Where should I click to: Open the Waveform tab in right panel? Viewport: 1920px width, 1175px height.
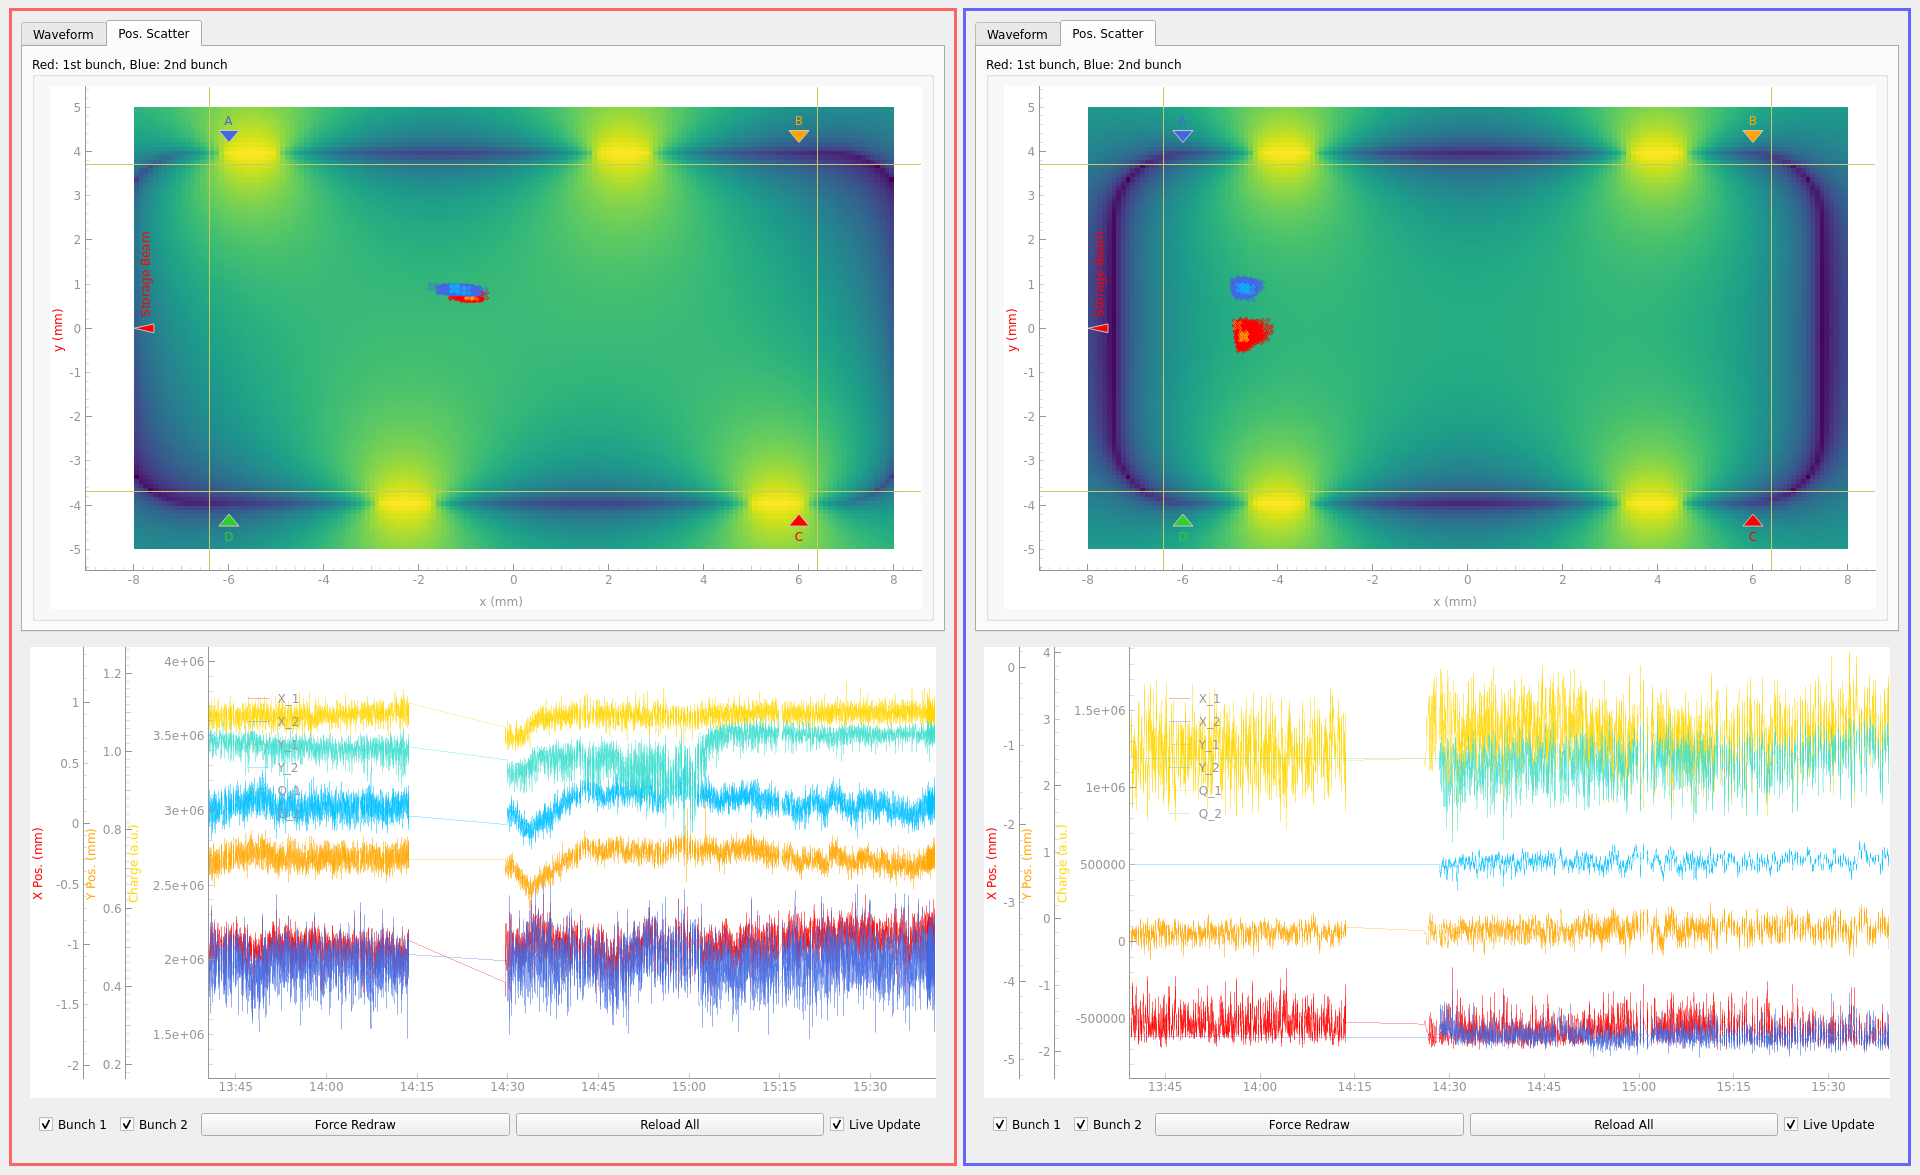[1017, 34]
